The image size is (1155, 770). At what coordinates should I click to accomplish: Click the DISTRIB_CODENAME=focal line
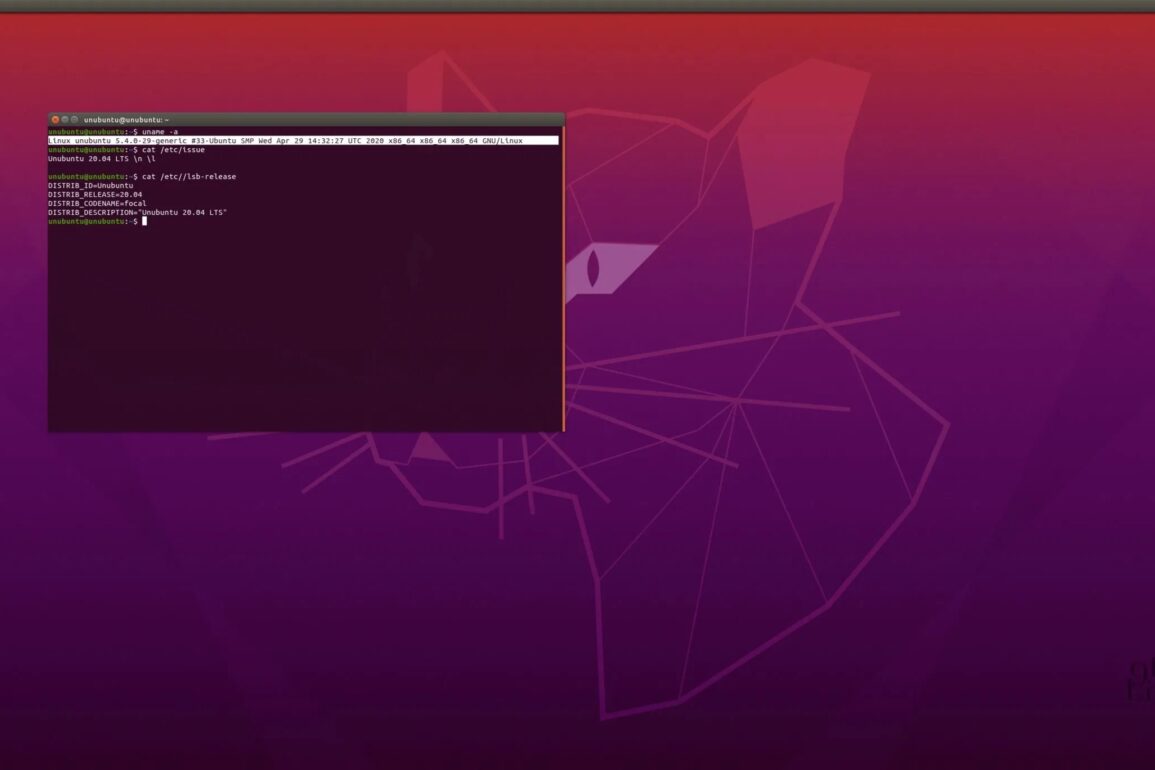tap(97, 204)
